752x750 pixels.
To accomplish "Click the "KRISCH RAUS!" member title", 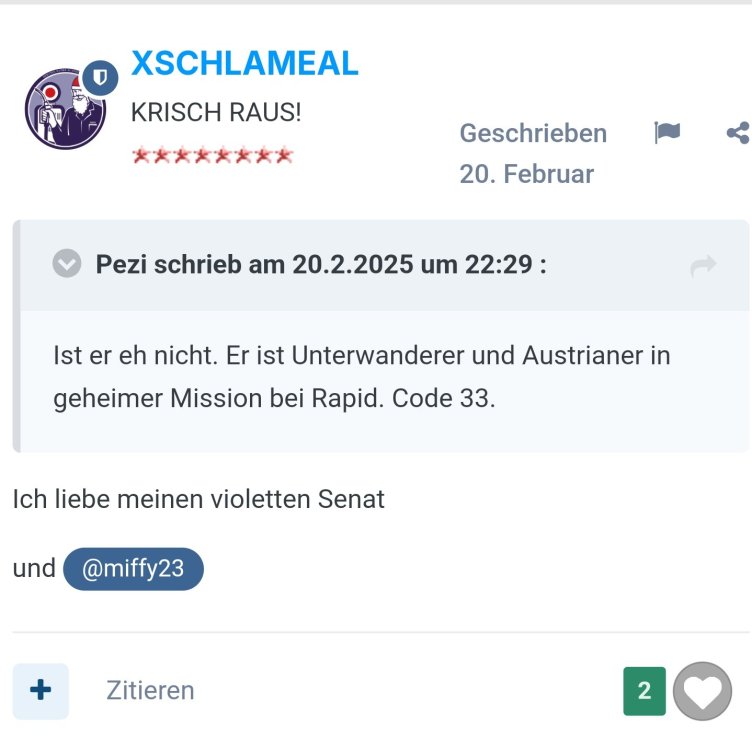I will click(x=215, y=112).
